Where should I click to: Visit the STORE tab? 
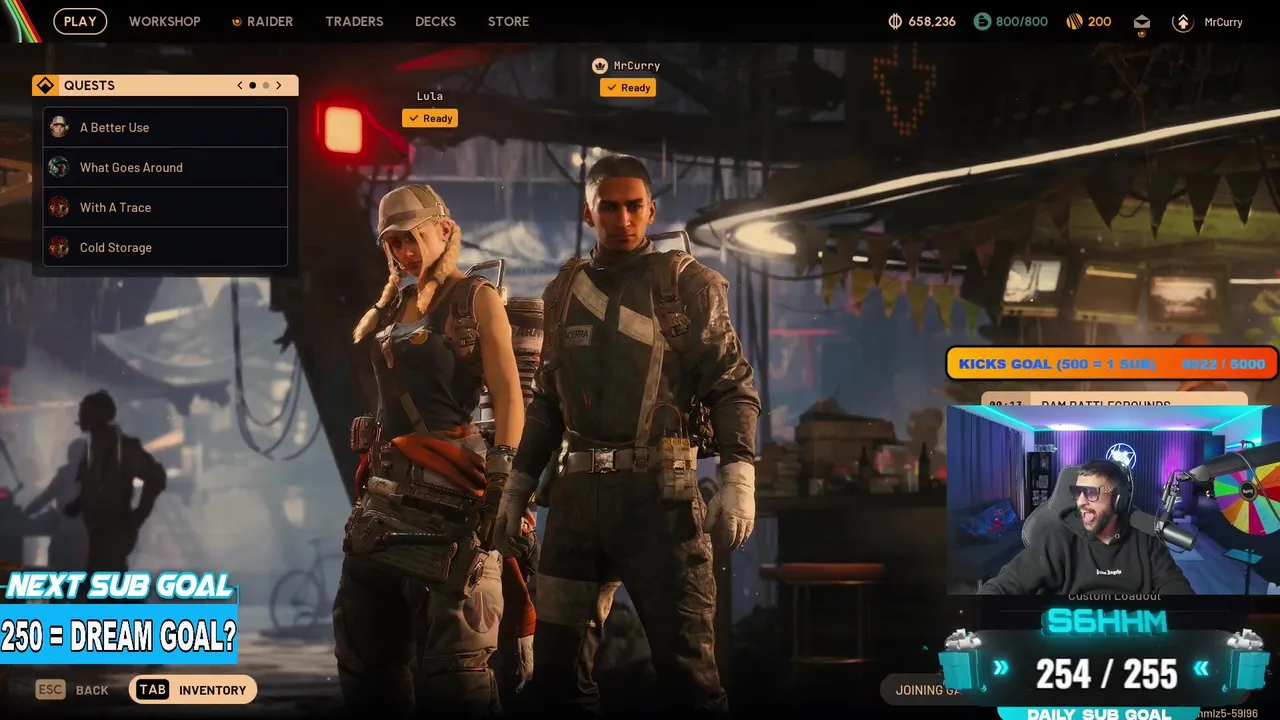(508, 21)
